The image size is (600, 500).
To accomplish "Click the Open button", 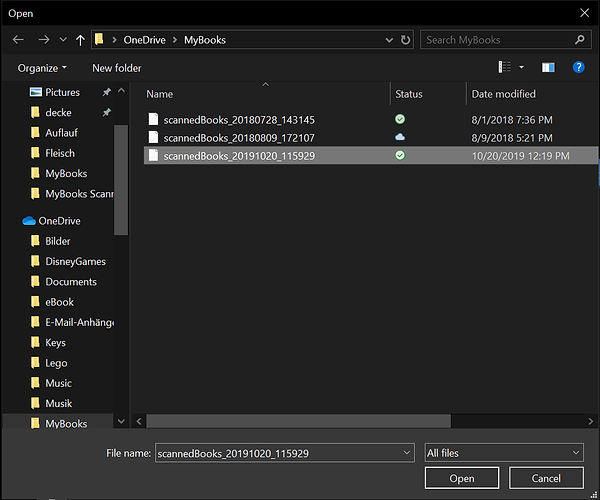I will (462, 478).
